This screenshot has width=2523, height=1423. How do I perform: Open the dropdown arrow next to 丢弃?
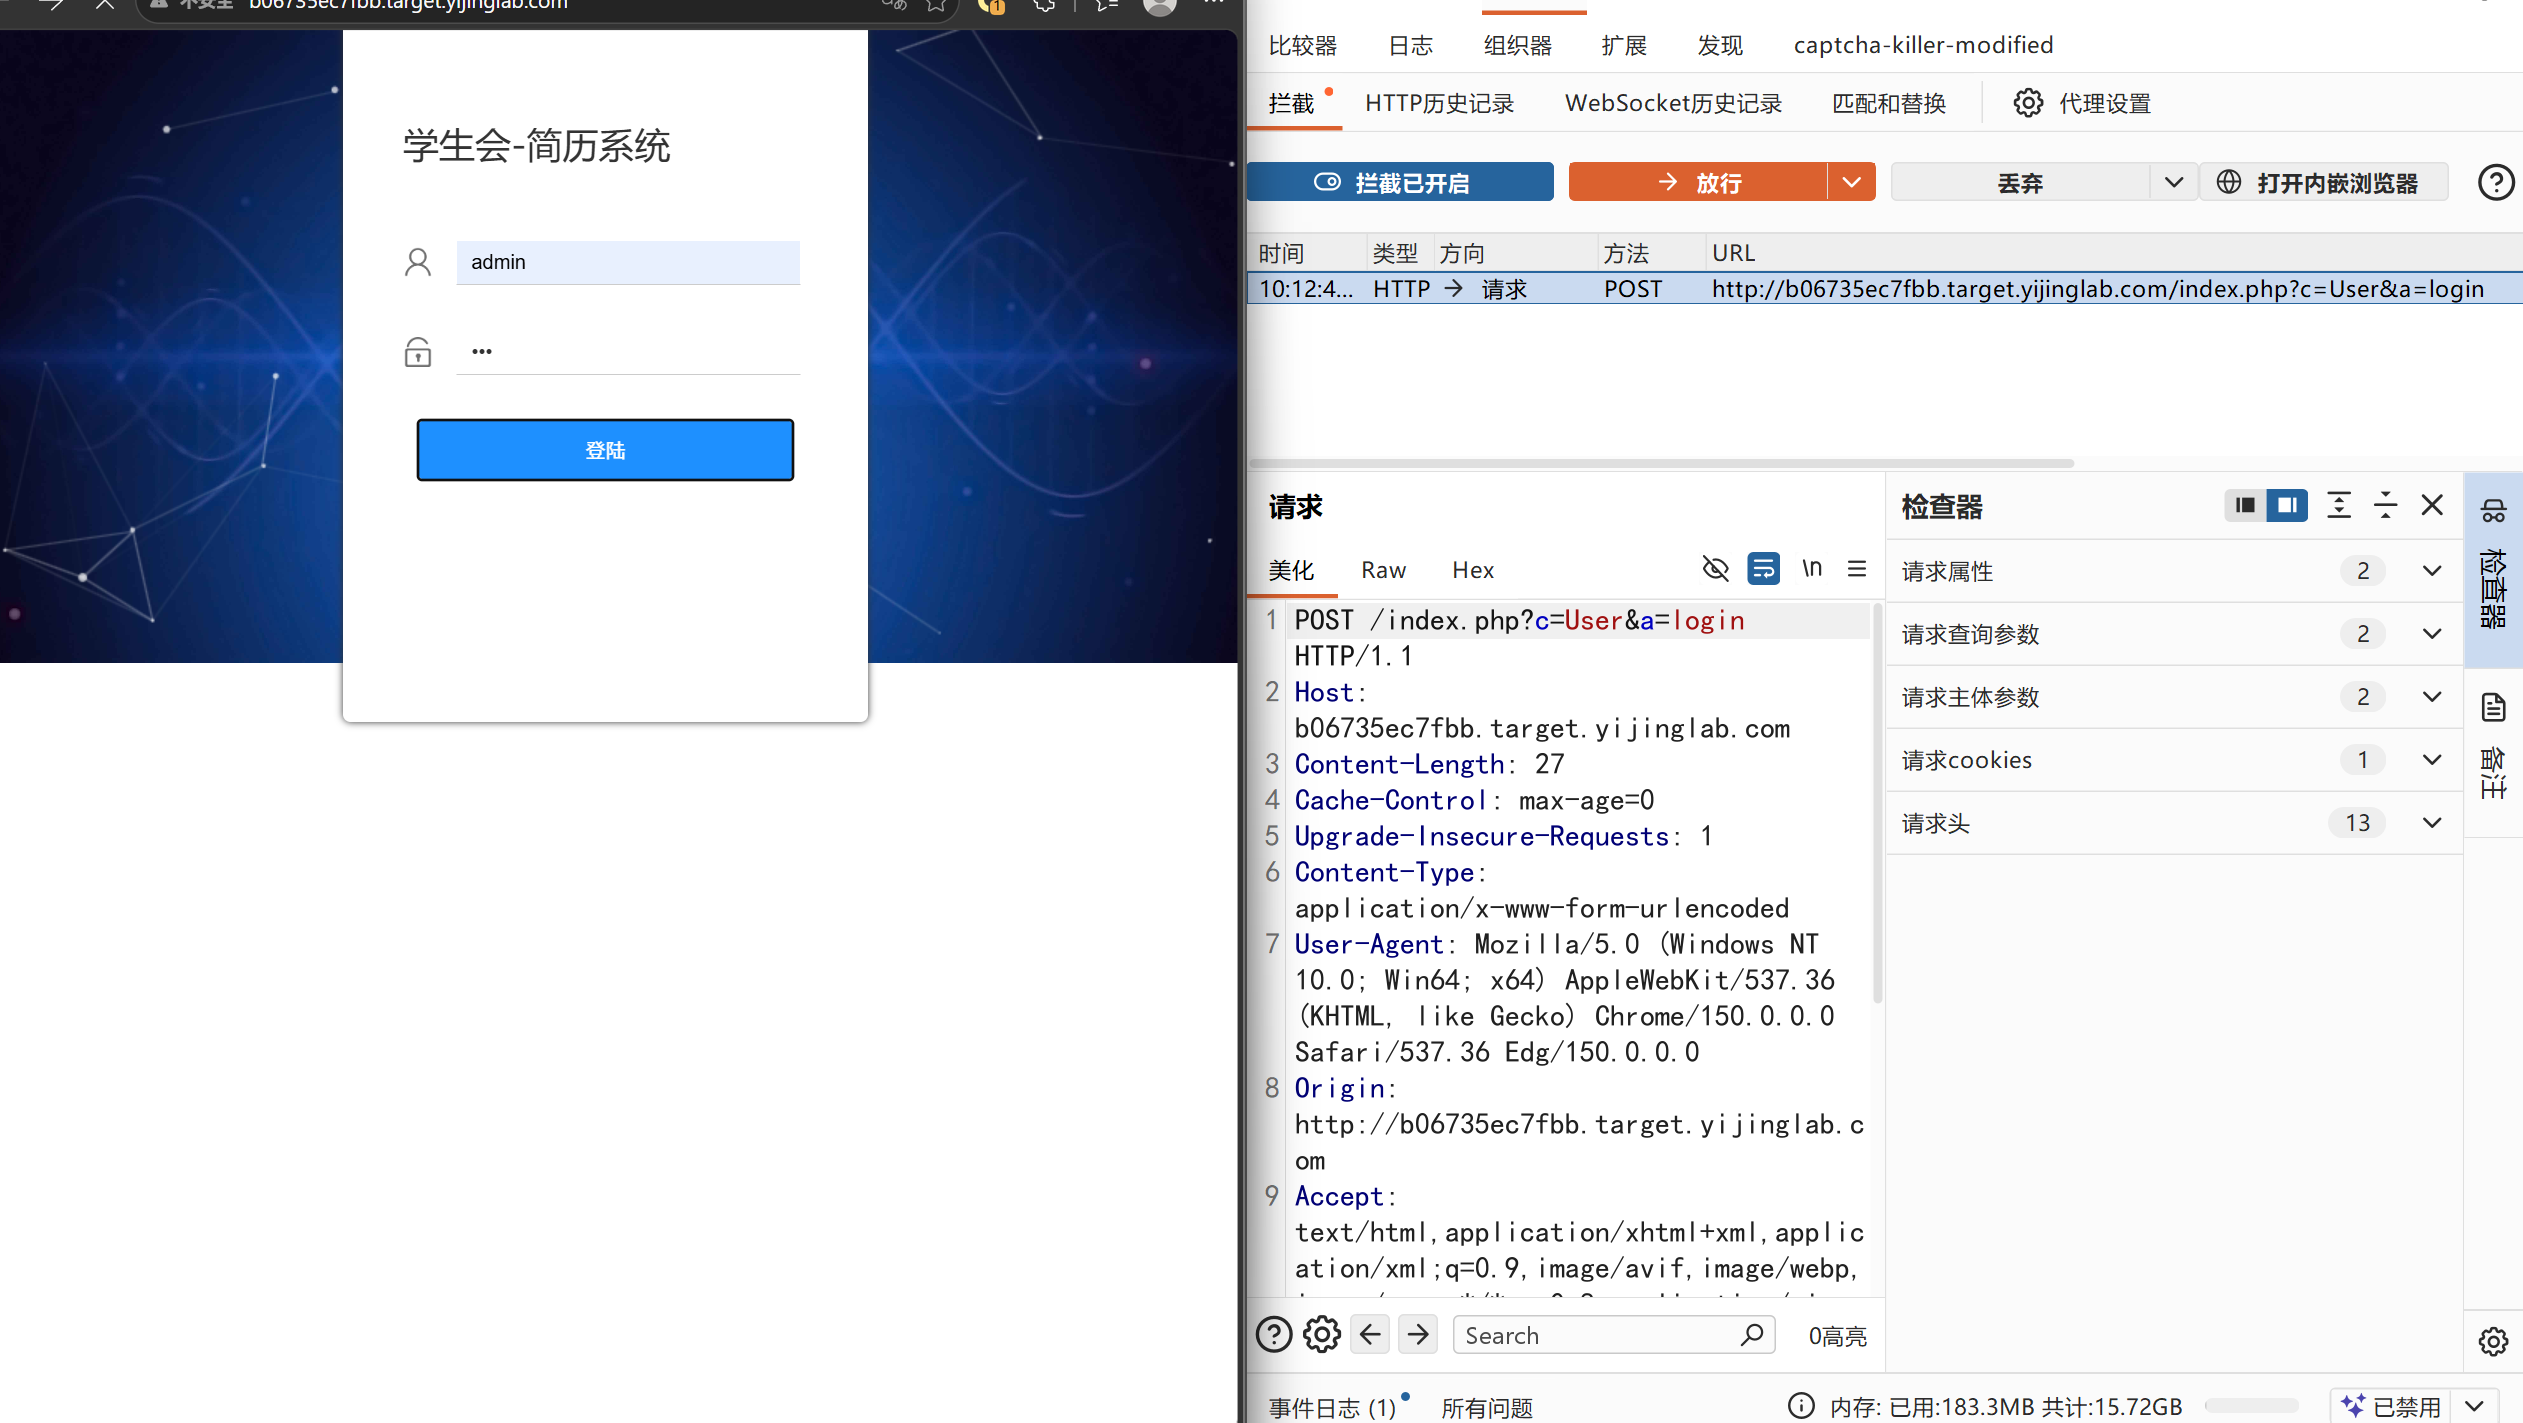[2173, 183]
